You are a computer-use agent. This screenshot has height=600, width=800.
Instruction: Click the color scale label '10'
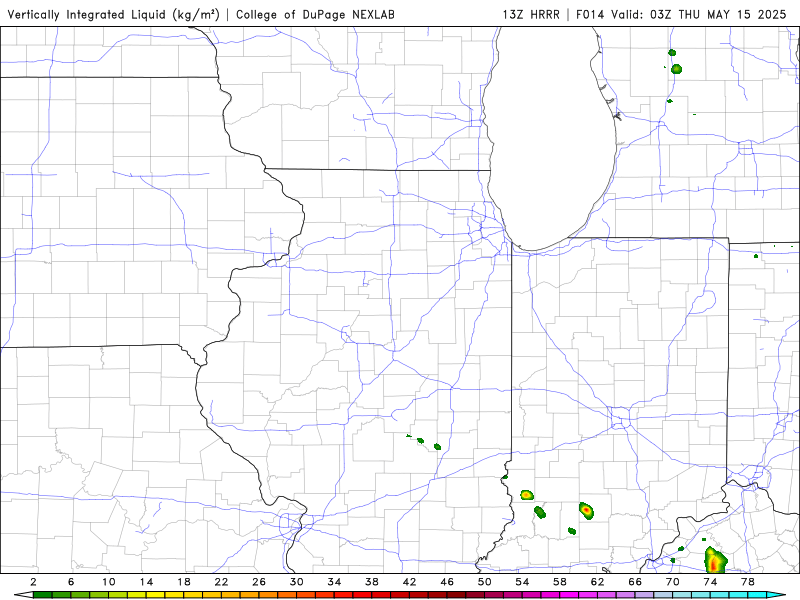tap(109, 582)
